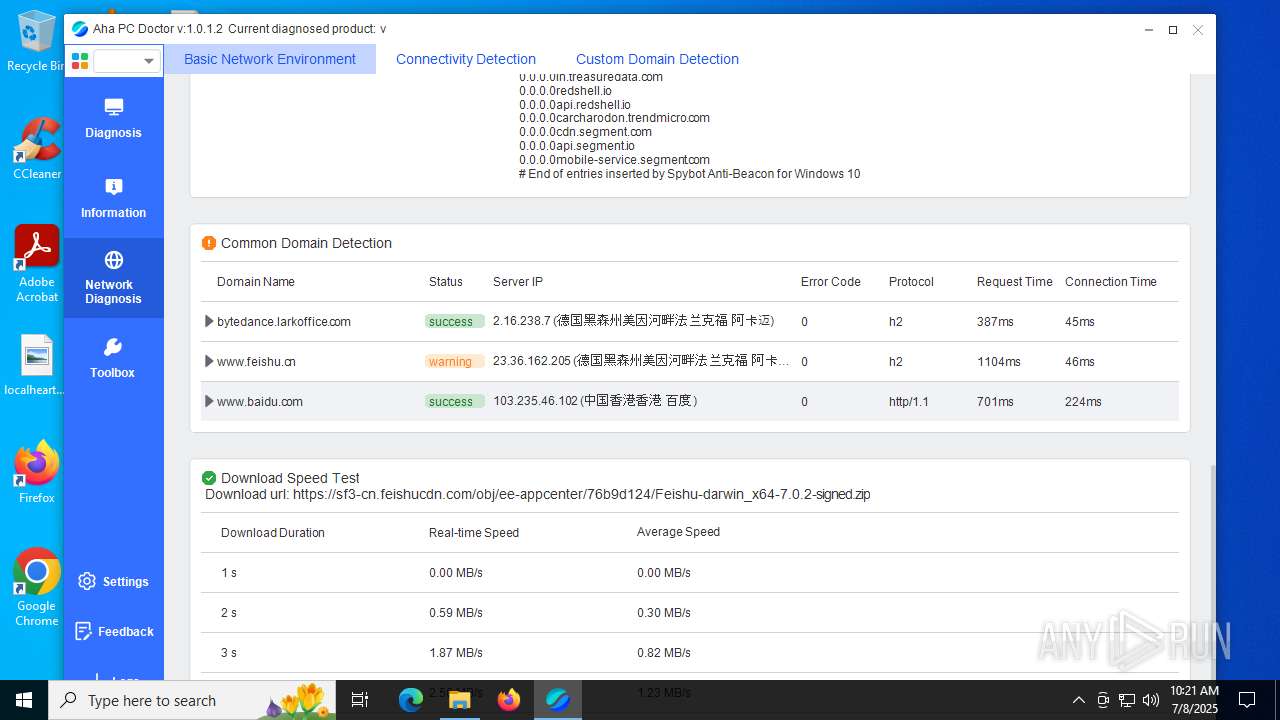This screenshot has width=1280, height=720.
Task: Open File Explorer from taskbar
Action: 459,700
